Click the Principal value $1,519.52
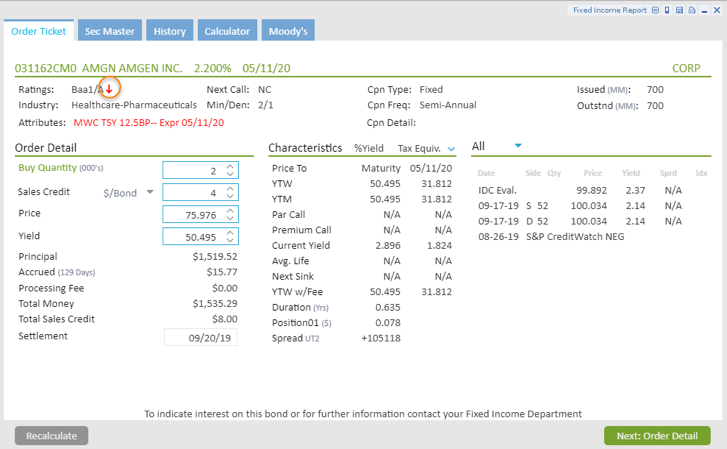The width and height of the screenshot is (727, 449). 215,256
